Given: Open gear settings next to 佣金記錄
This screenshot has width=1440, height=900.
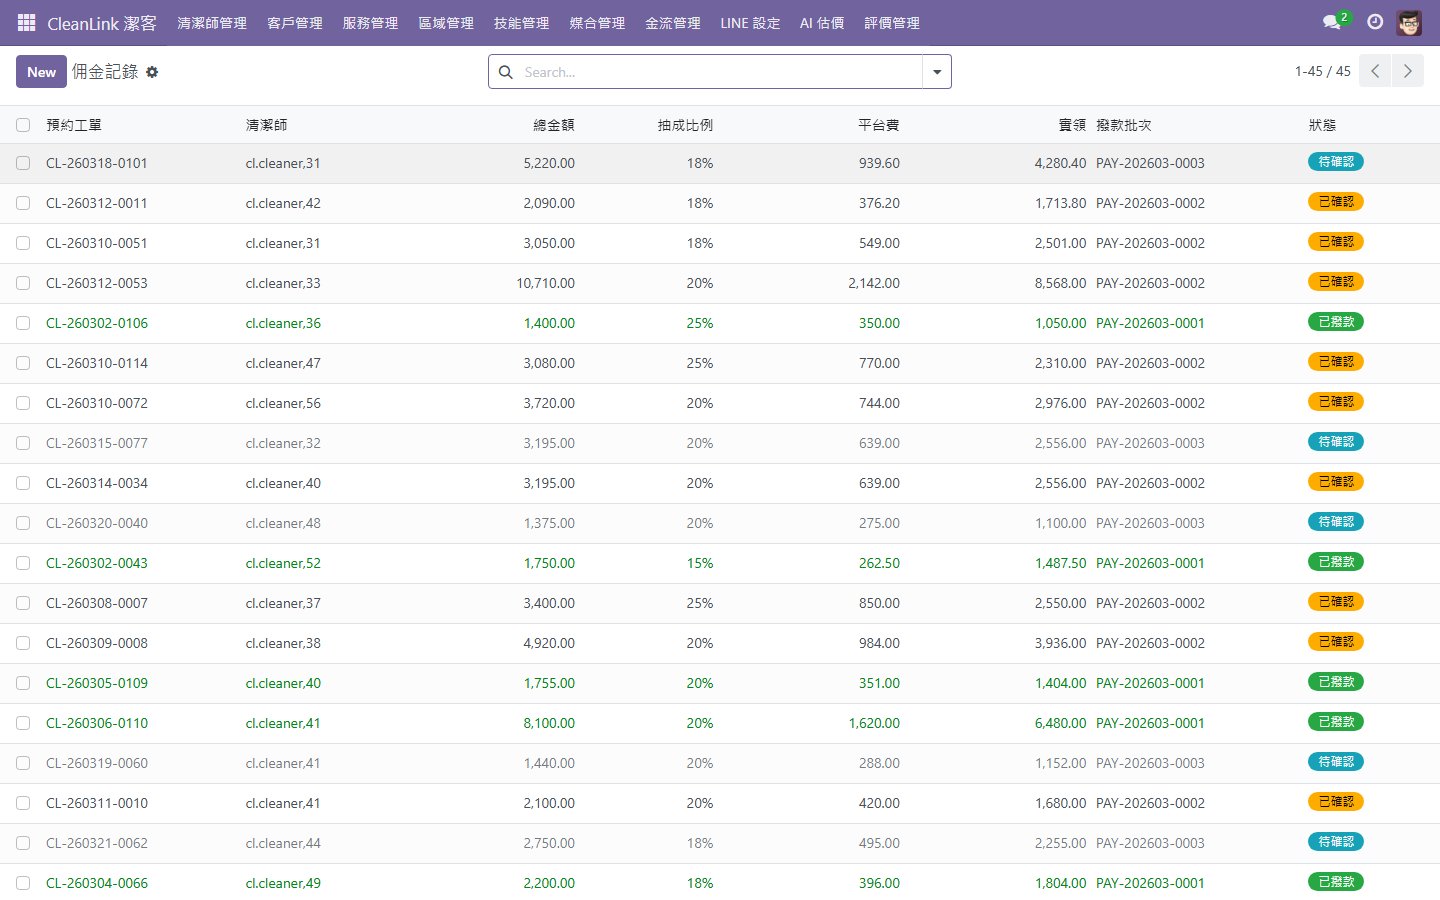Looking at the screenshot, I should (x=152, y=72).
